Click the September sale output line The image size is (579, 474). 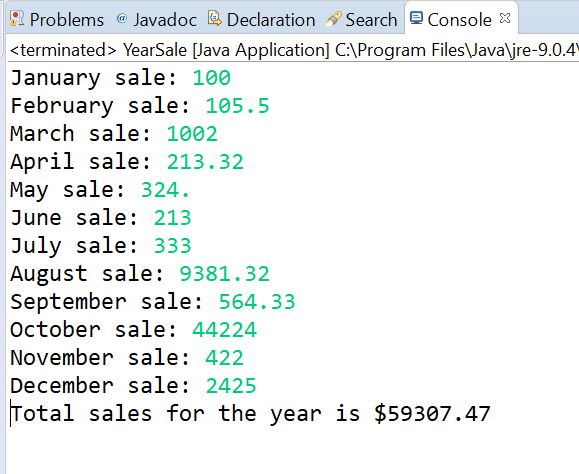tap(153, 302)
